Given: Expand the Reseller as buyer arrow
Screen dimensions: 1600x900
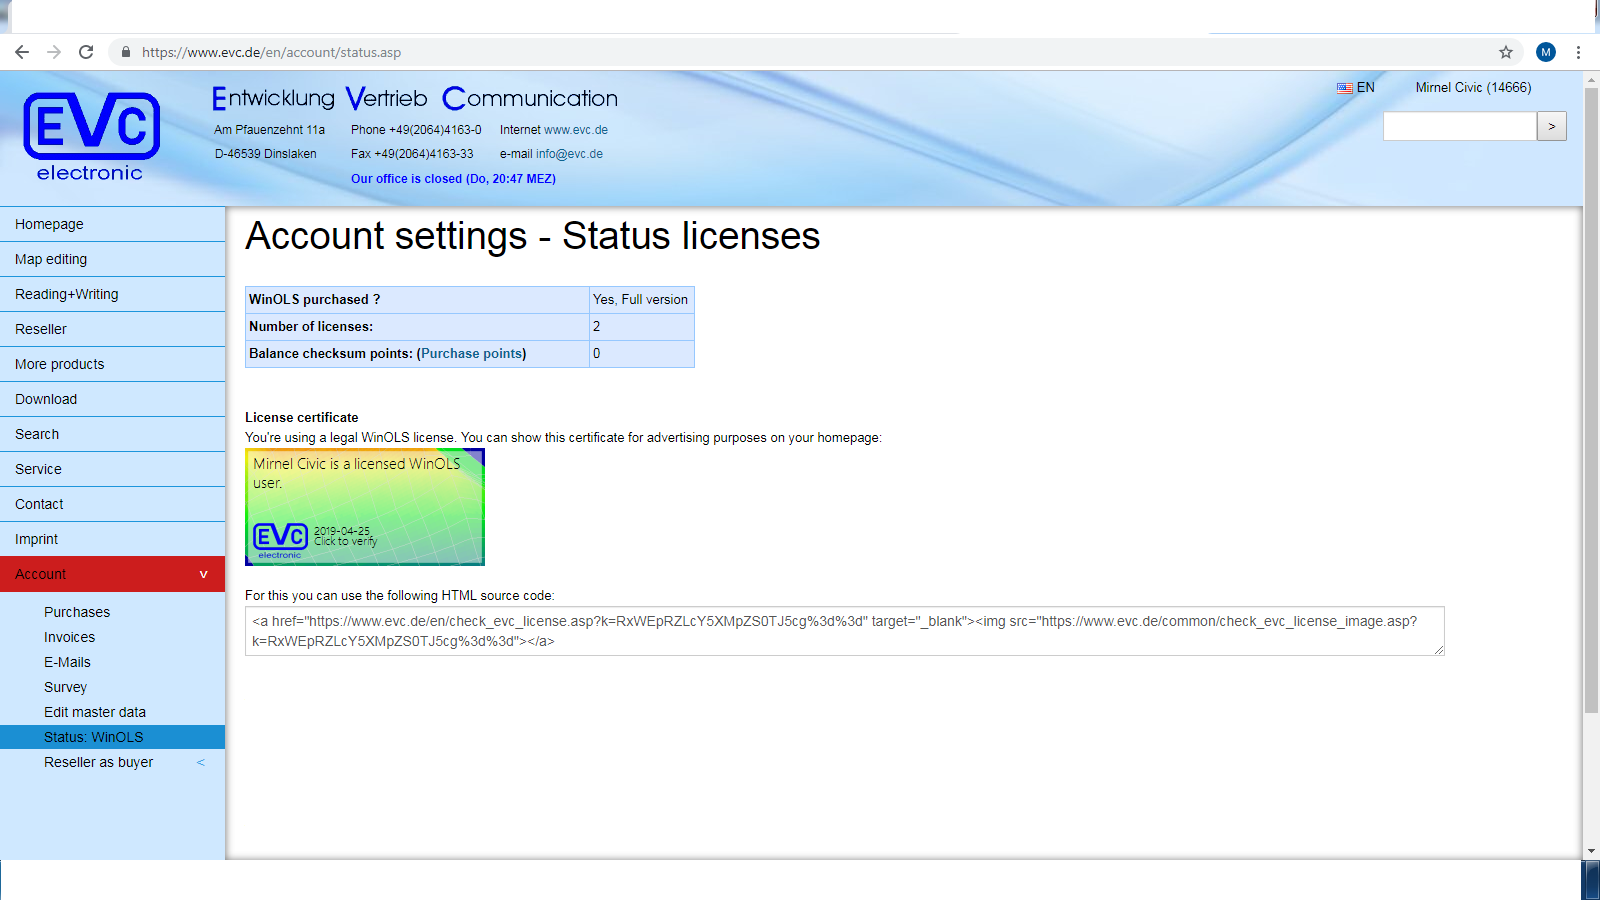Looking at the screenshot, I should click(201, 762).
